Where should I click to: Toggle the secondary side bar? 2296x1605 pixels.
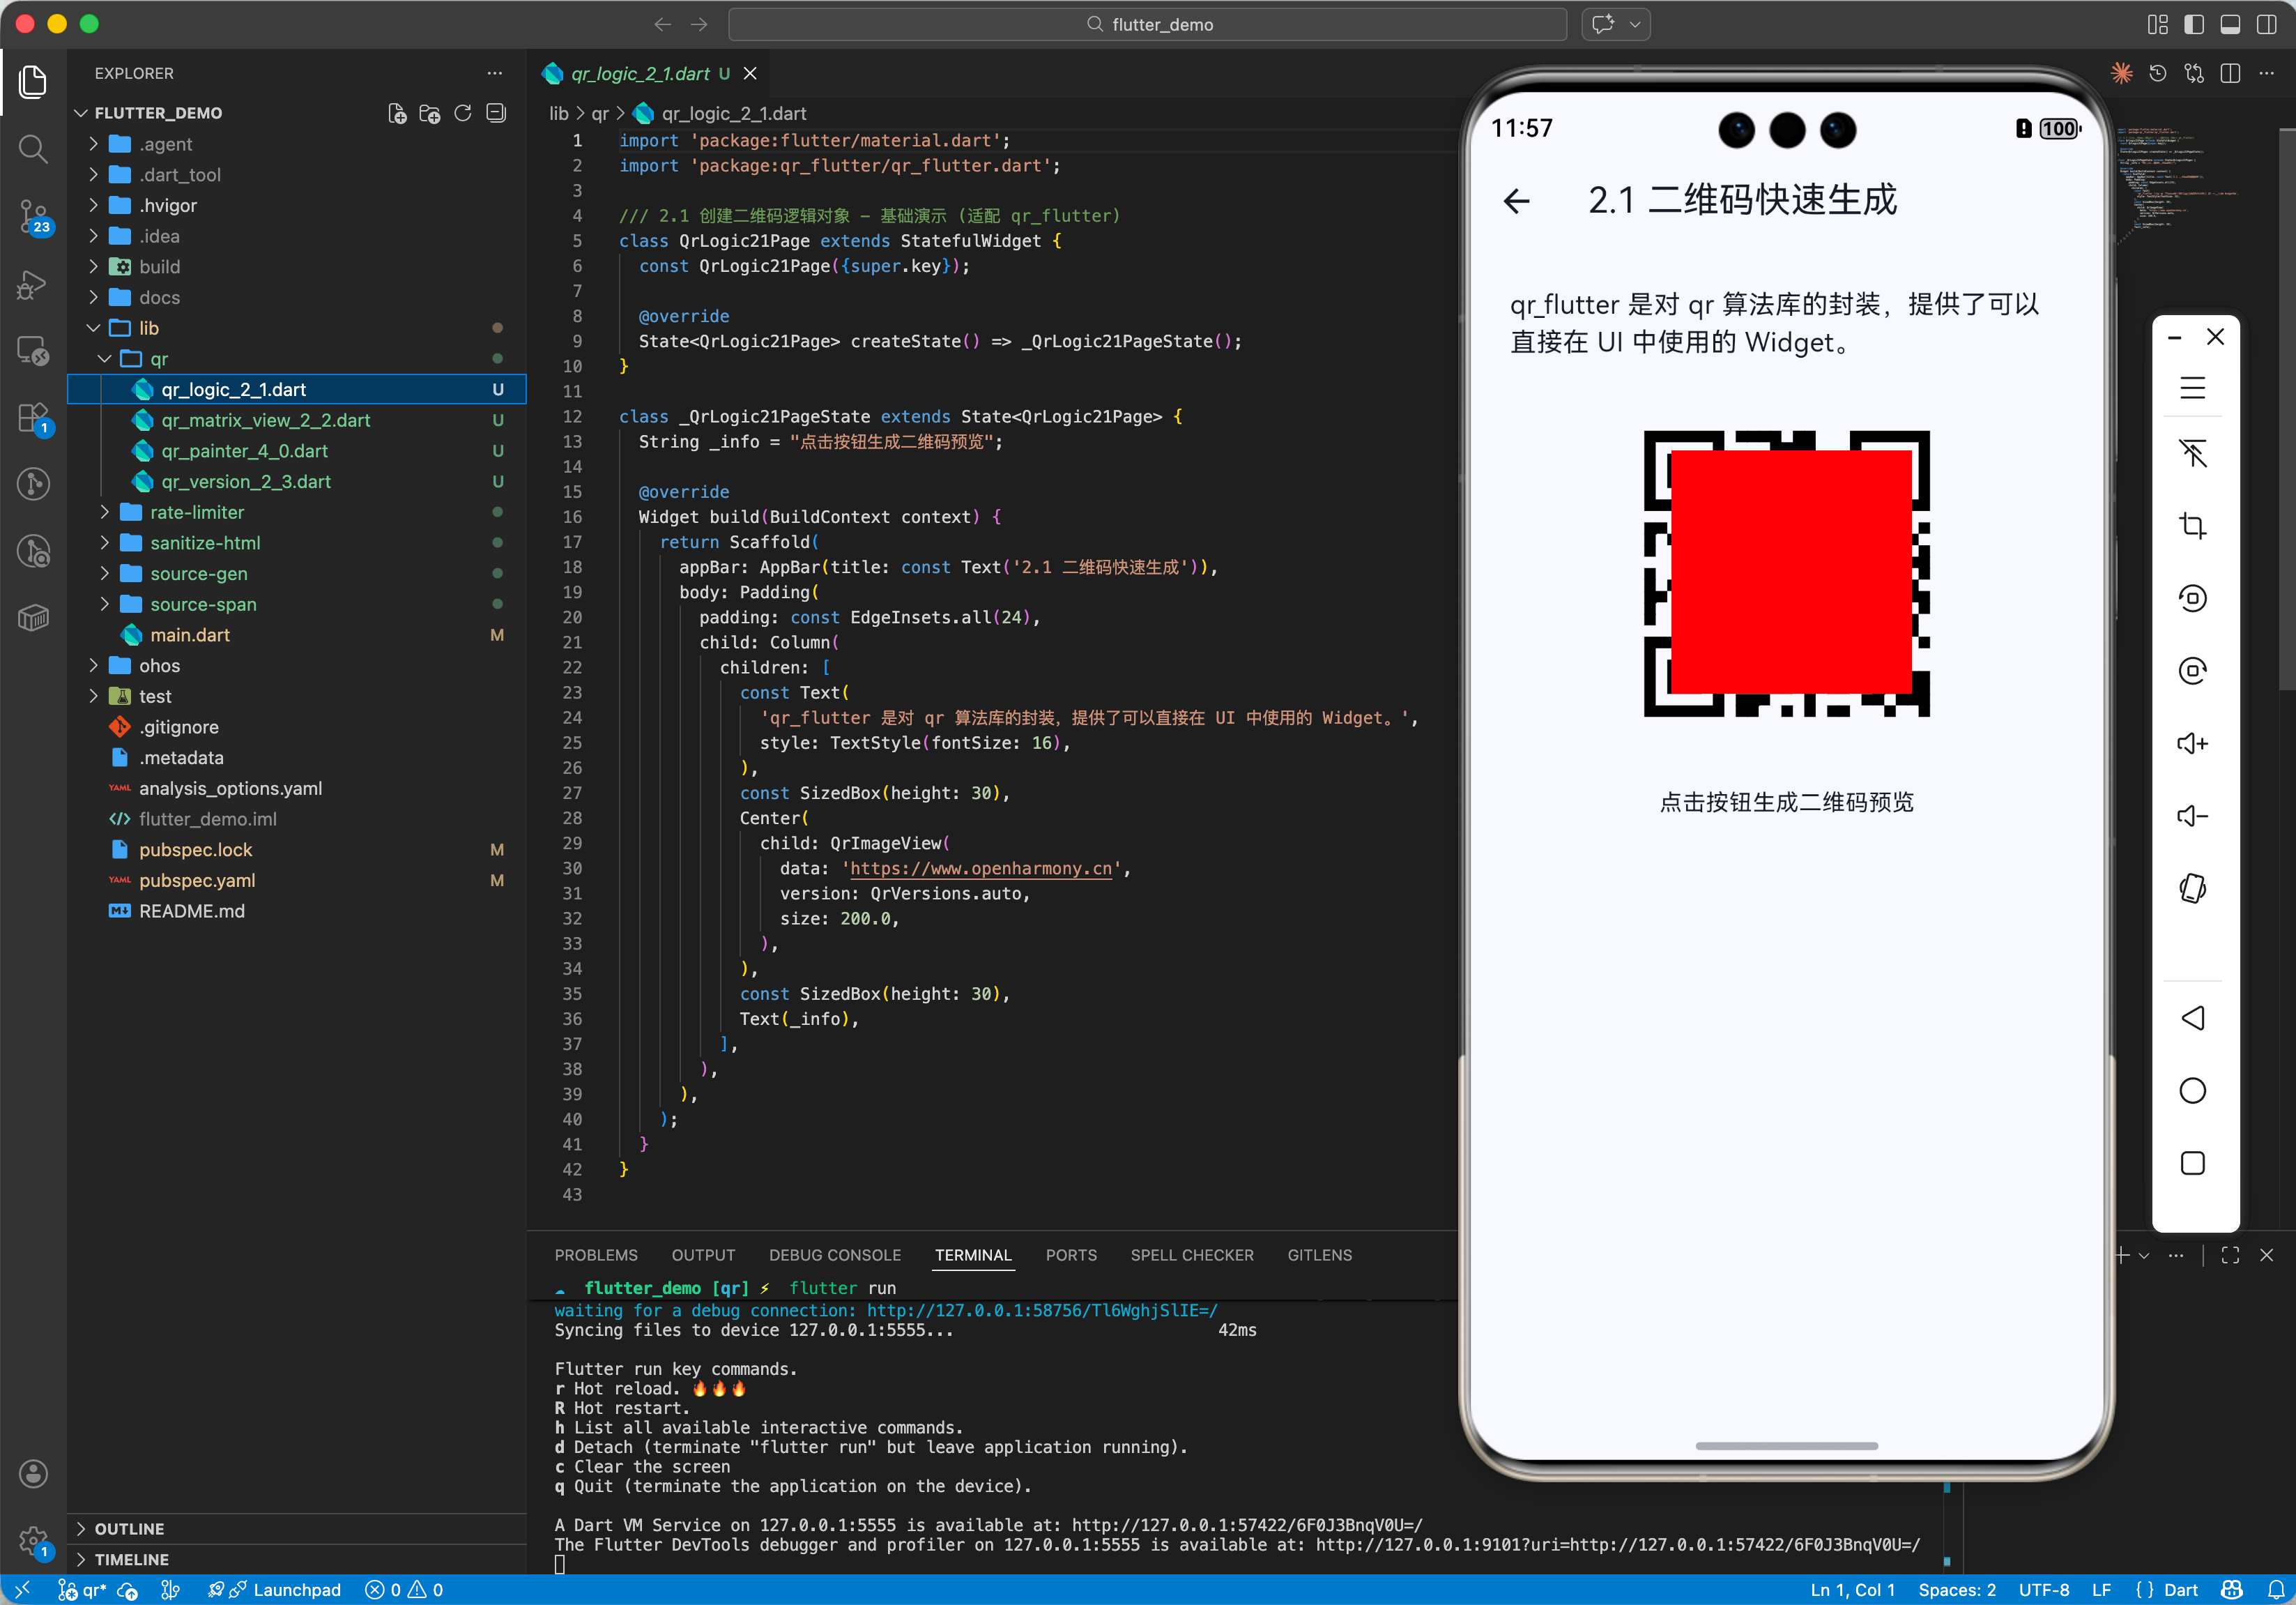point(2266,24)
